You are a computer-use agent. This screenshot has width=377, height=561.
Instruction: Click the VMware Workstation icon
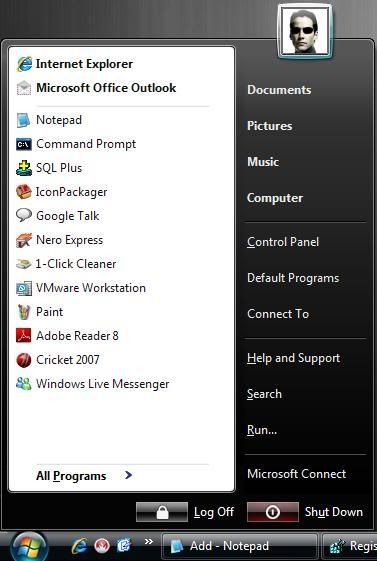(x=24, y=288)
